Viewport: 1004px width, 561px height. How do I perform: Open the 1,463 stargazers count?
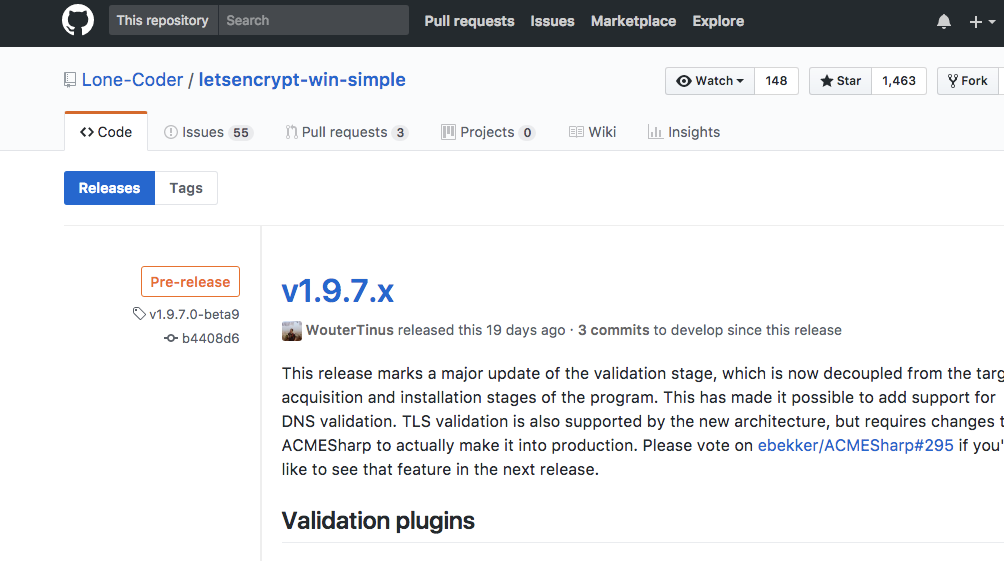899,81
